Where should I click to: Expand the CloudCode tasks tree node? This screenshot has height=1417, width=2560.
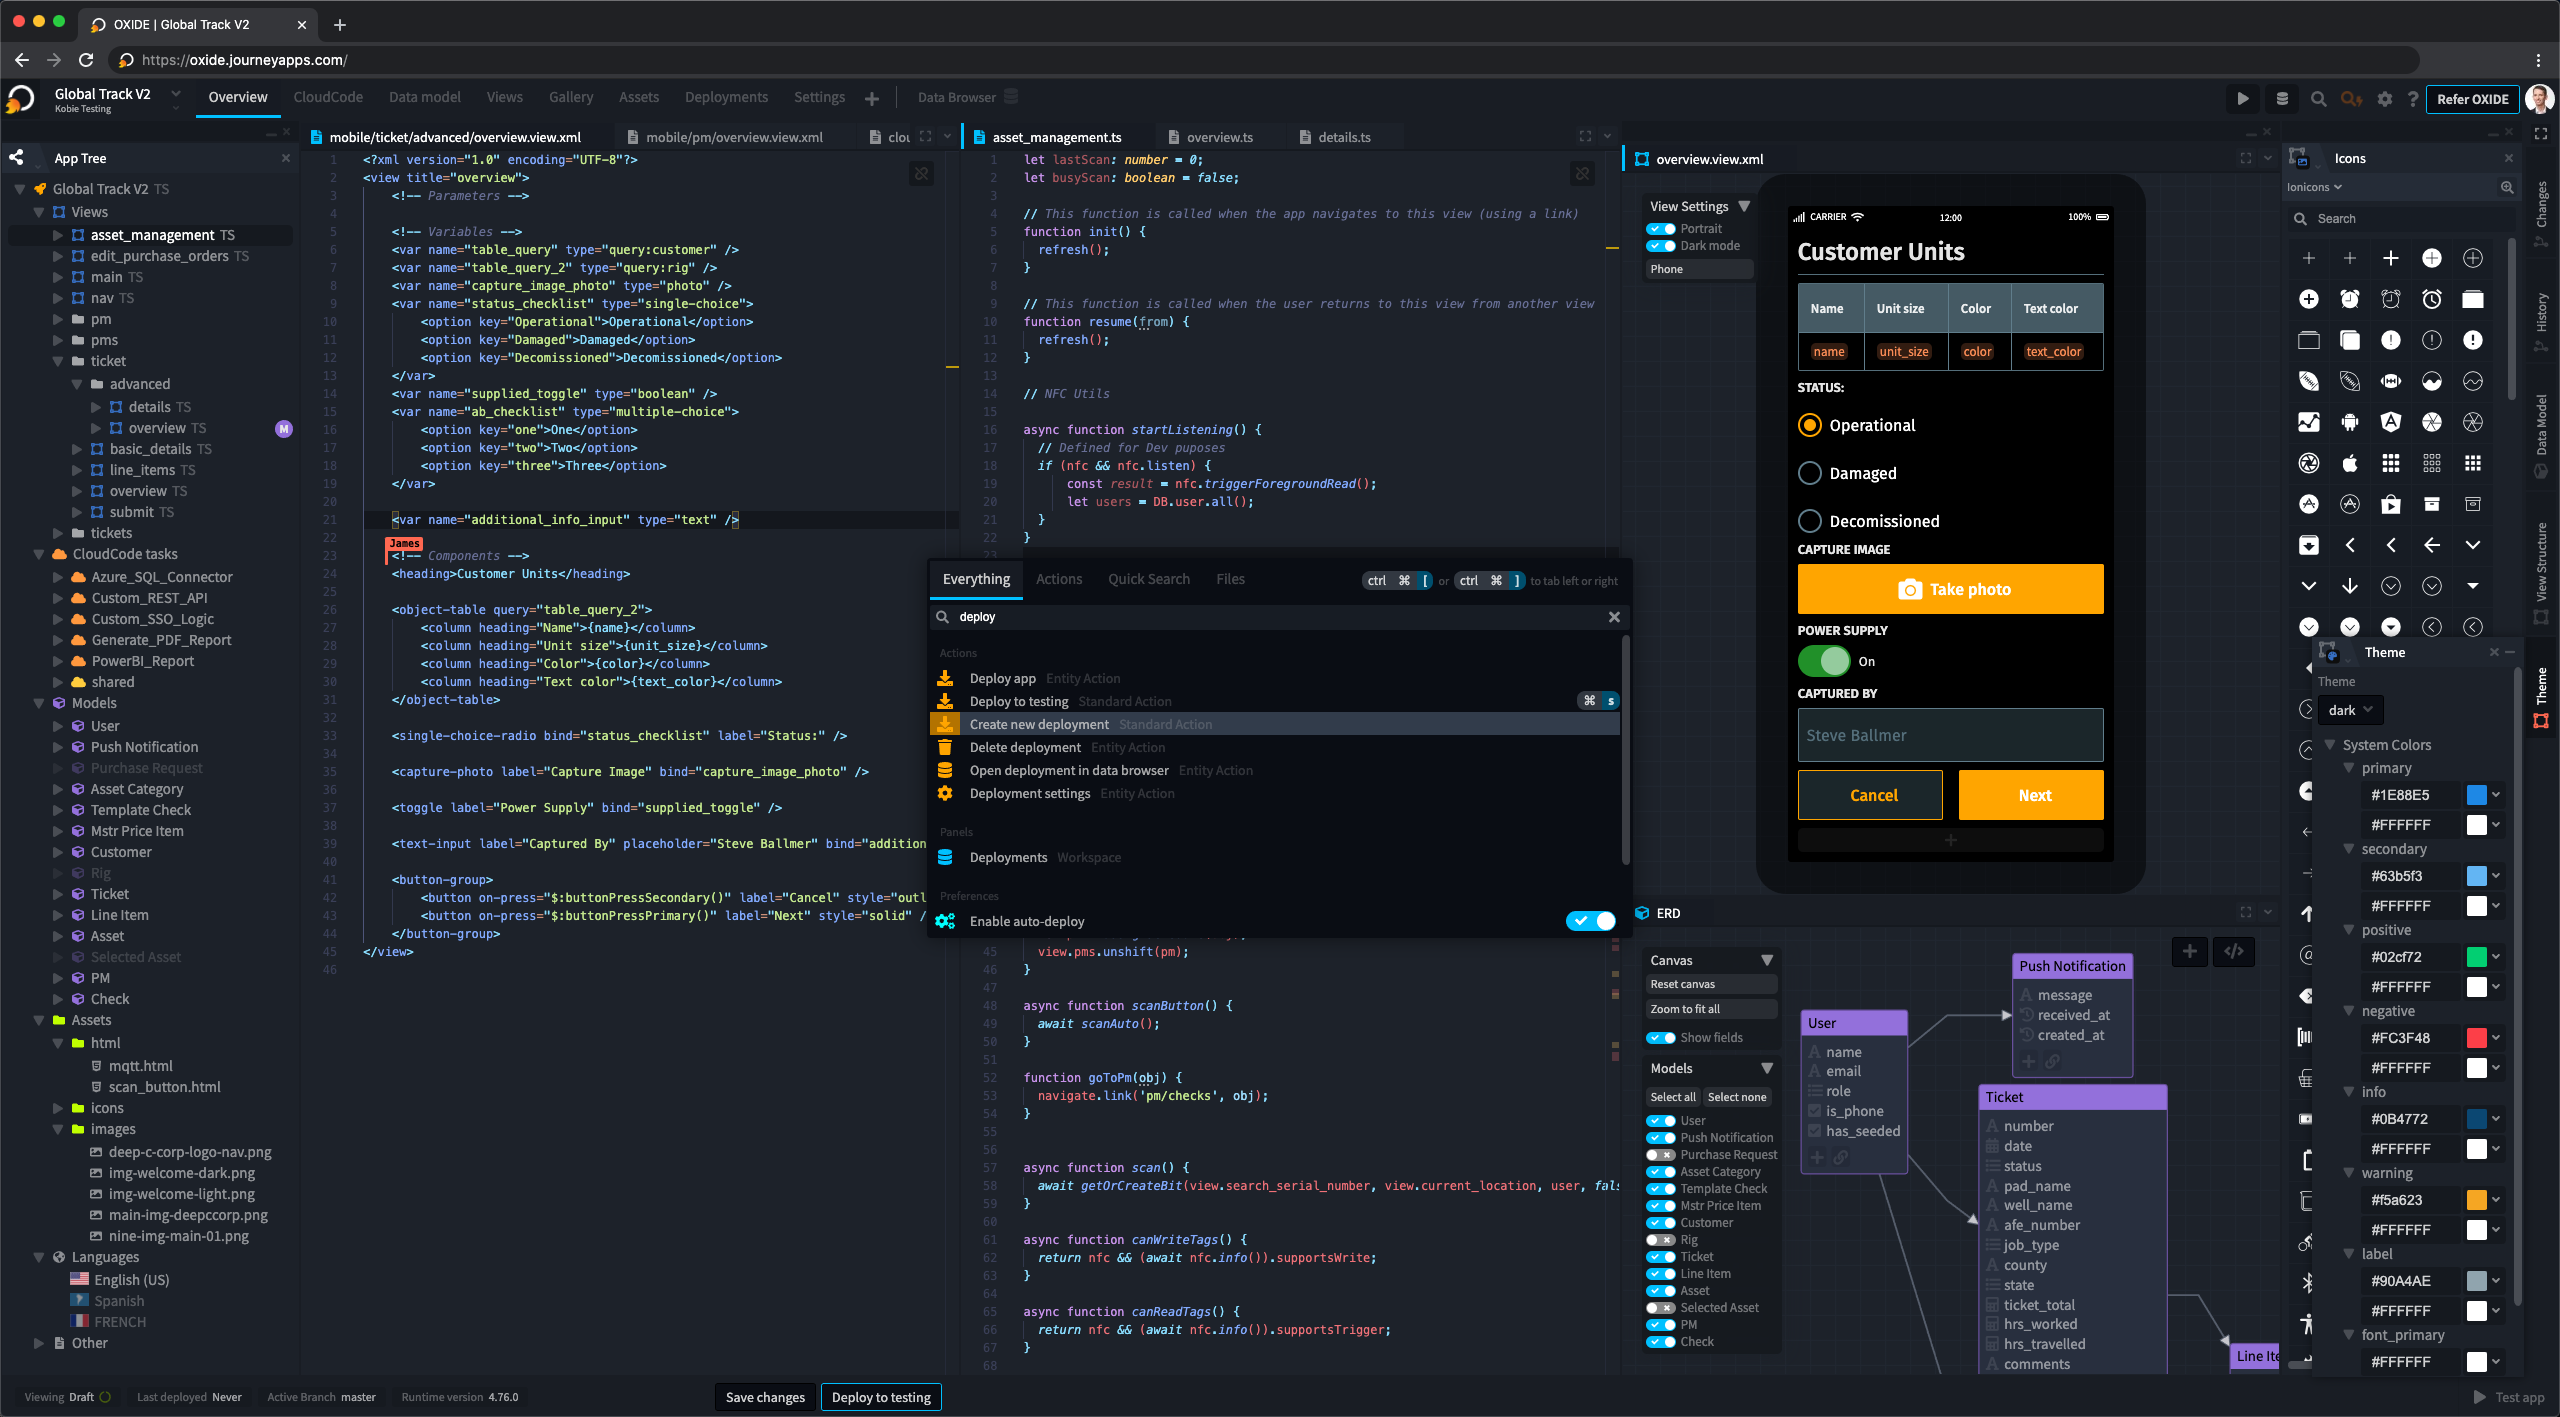[x=39, y=554]
